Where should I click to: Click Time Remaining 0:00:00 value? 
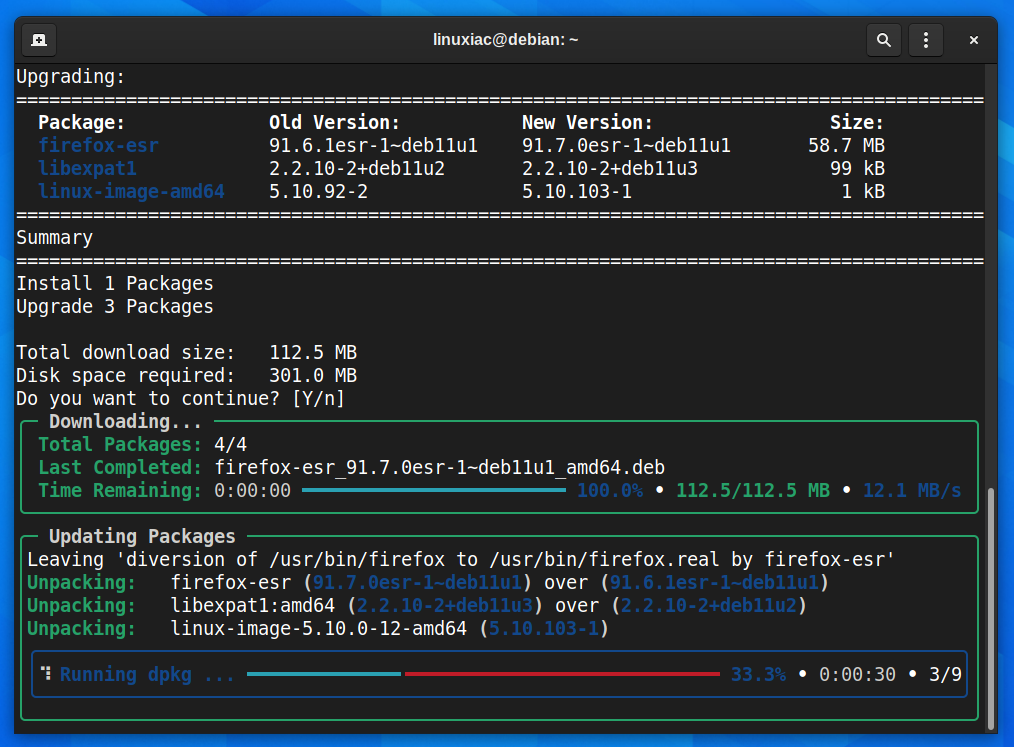point(252,490)
